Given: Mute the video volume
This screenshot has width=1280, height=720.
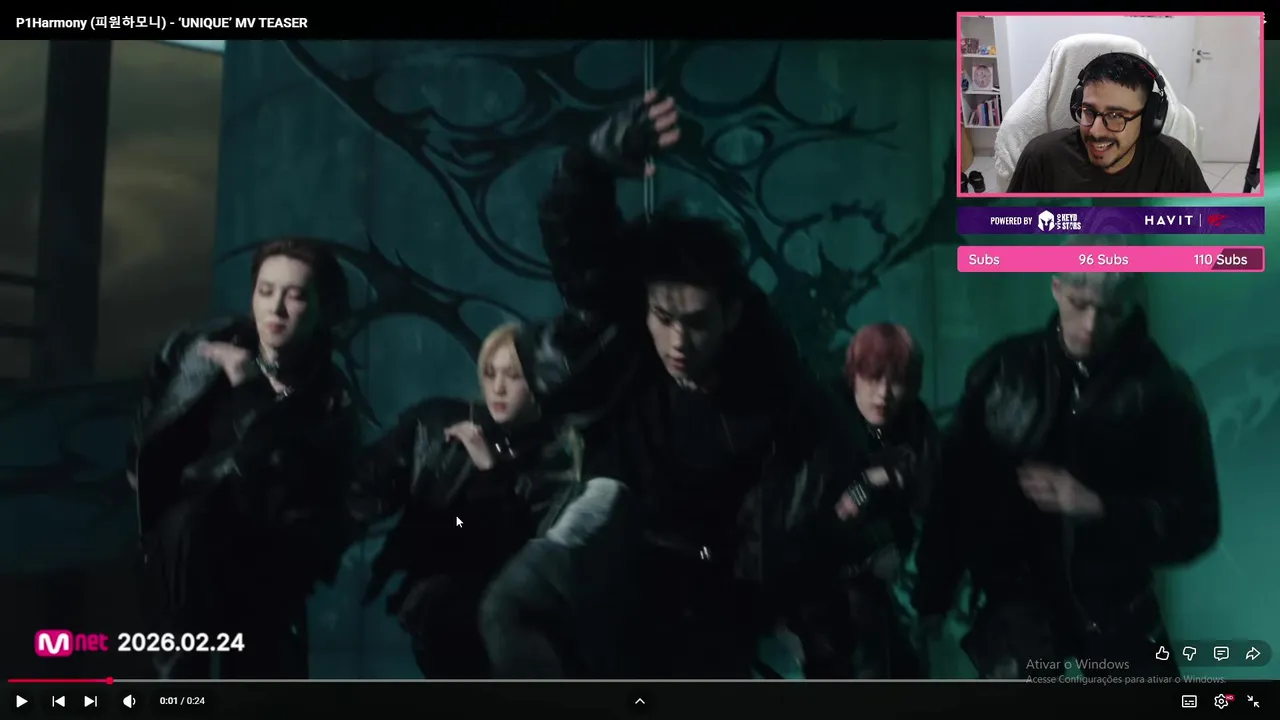Looking at the screenshot, I should click(129, 701).
